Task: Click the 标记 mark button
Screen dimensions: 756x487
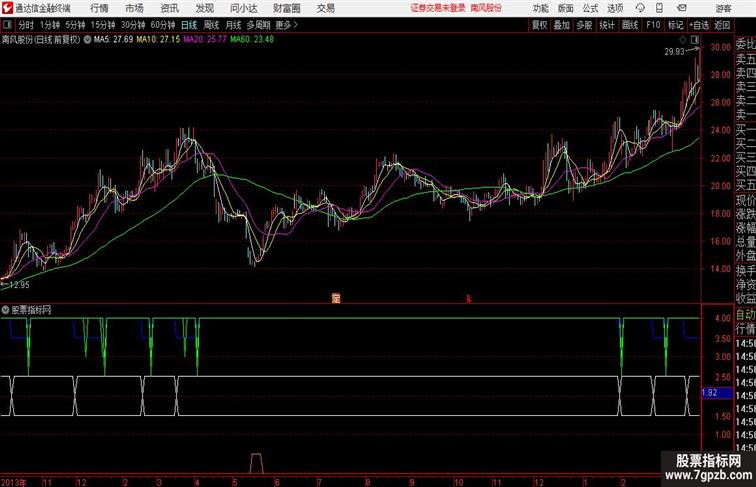Action: tap(675, 25)
